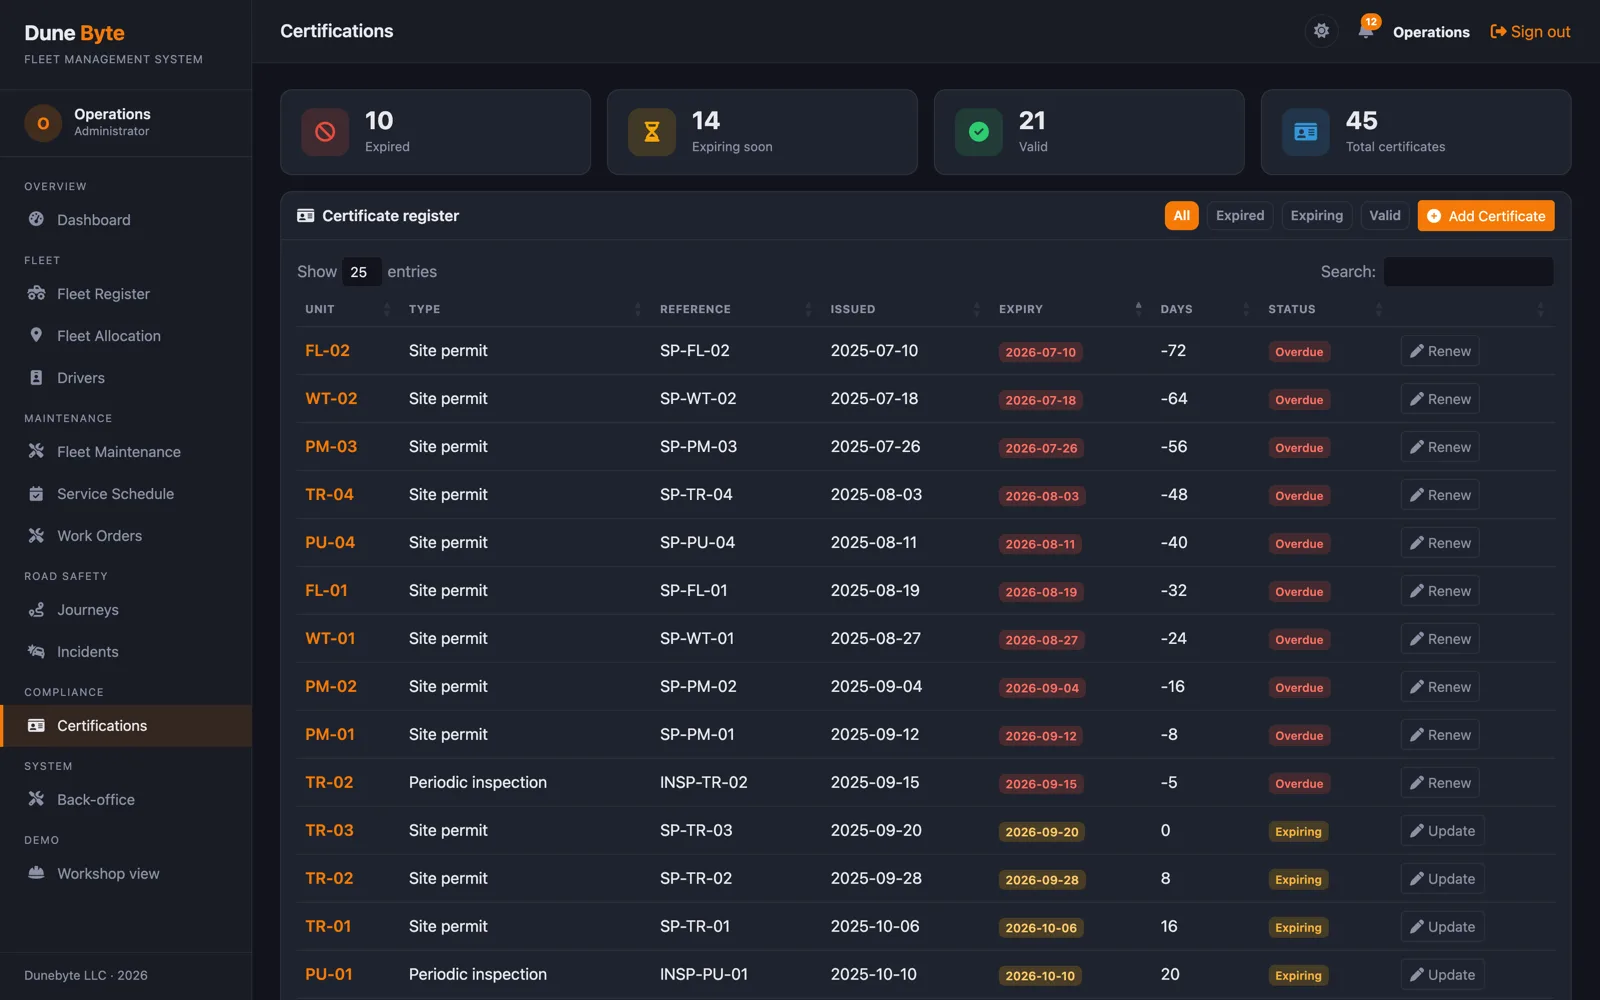Sort table by Issued column
Viewport: 1600px width, 1000px height.
click(x=905, y=309)
